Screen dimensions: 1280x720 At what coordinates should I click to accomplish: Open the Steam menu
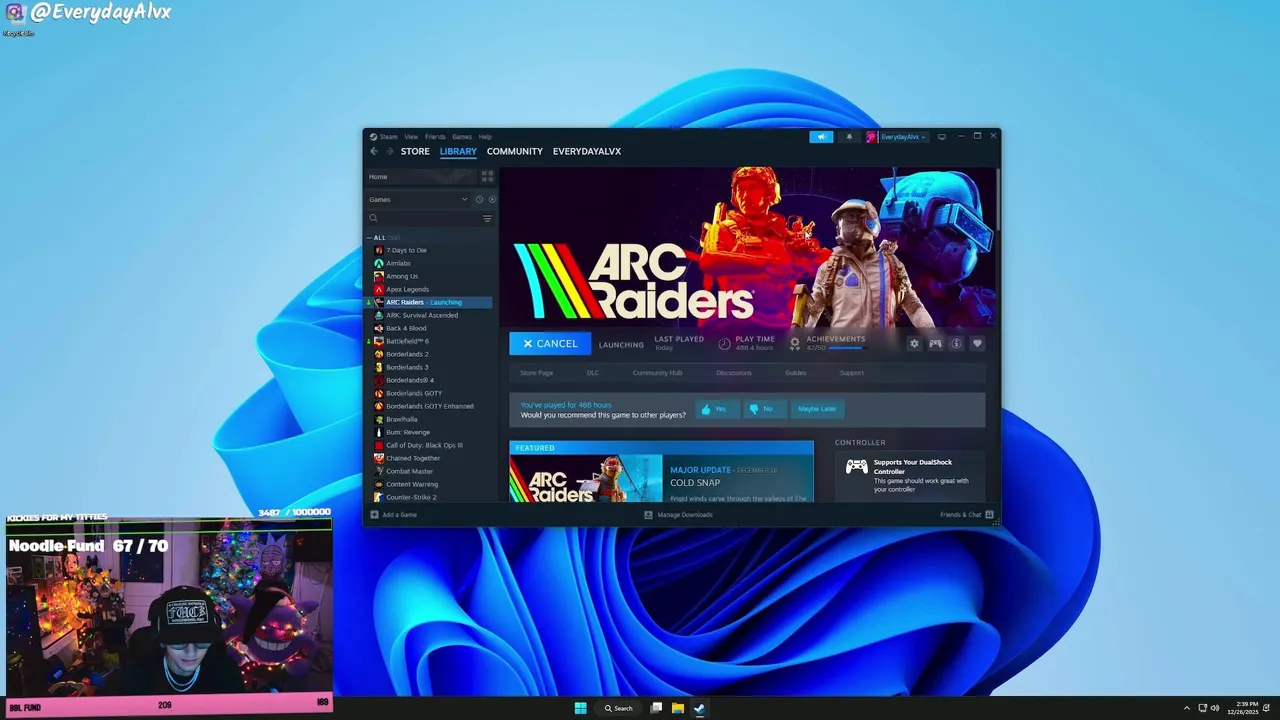click(383, 137)
